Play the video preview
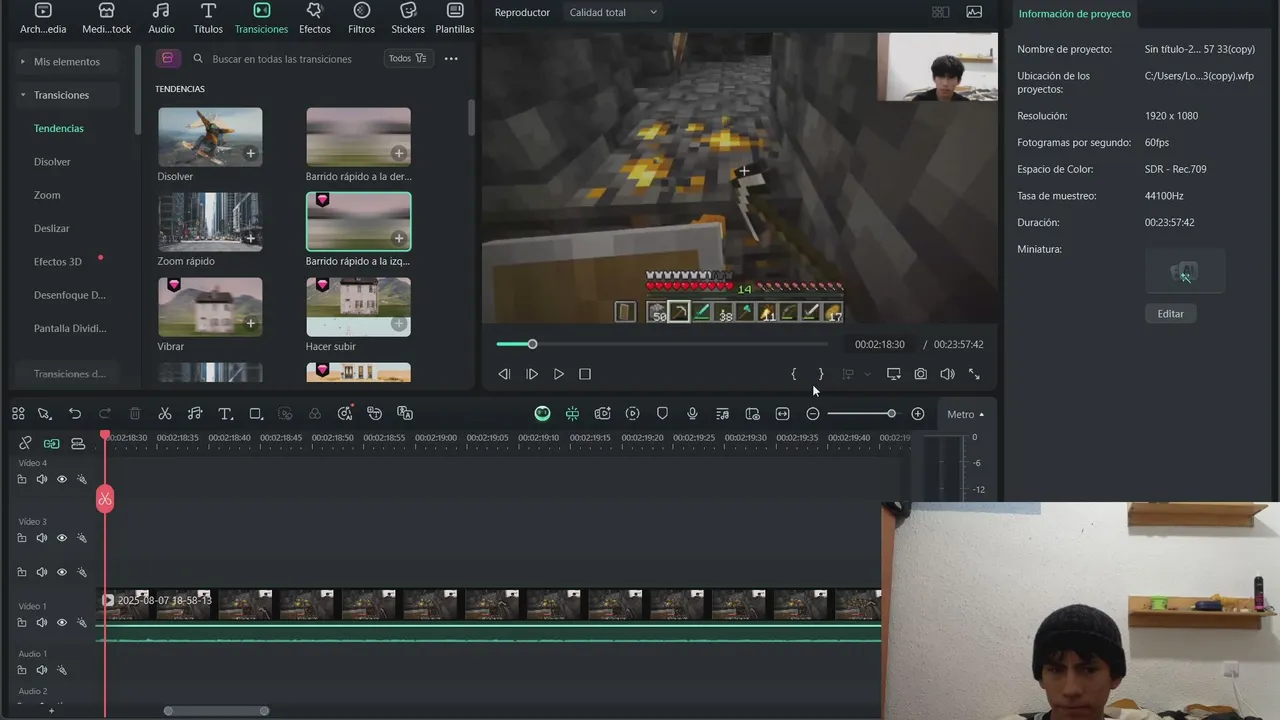This screenshot has width=1280, height=720. (559, 374)
